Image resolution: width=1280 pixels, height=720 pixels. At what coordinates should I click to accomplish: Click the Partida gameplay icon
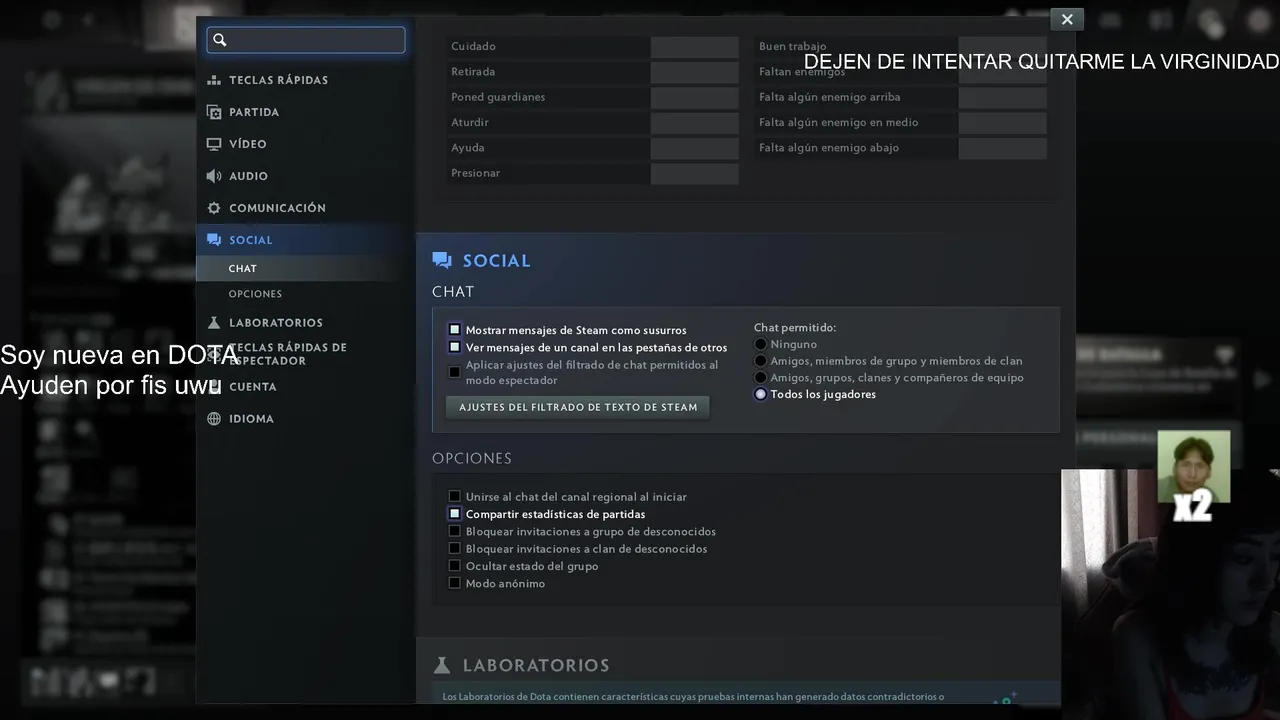(x=214, y=112)
